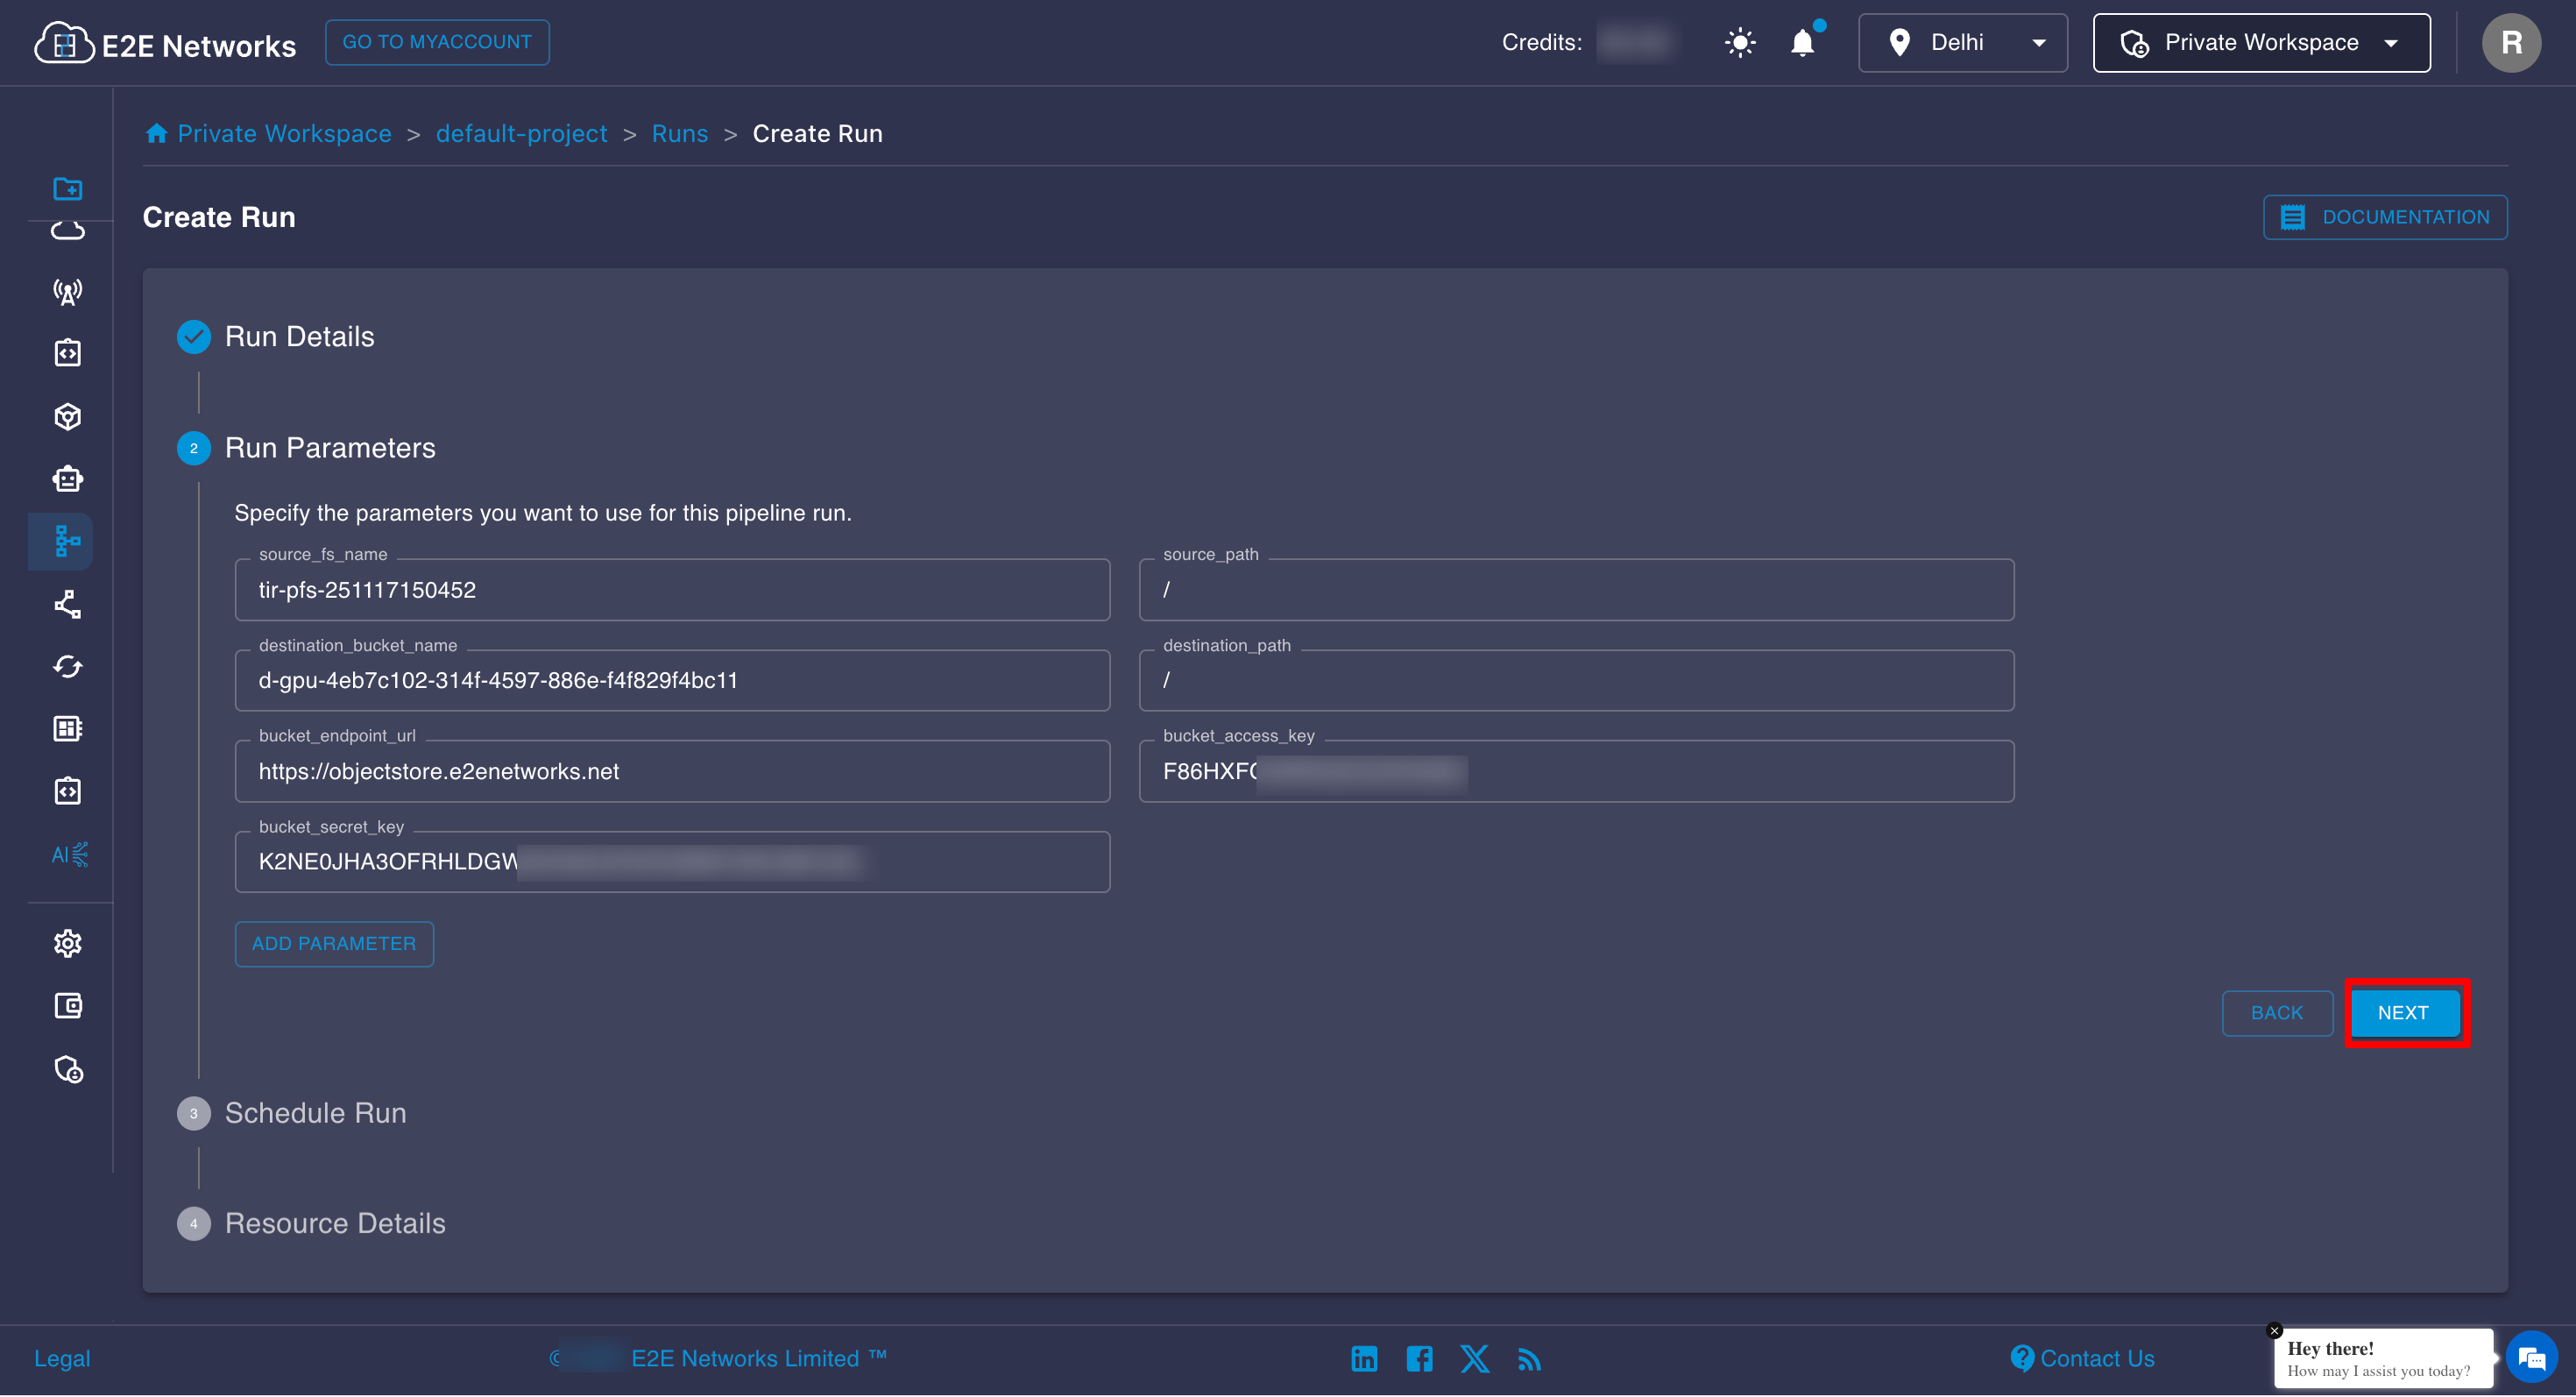The width and height of the screenshot is (2576, 1397).
Task: Go to the Runs breadcrumb
Action: 679,133
